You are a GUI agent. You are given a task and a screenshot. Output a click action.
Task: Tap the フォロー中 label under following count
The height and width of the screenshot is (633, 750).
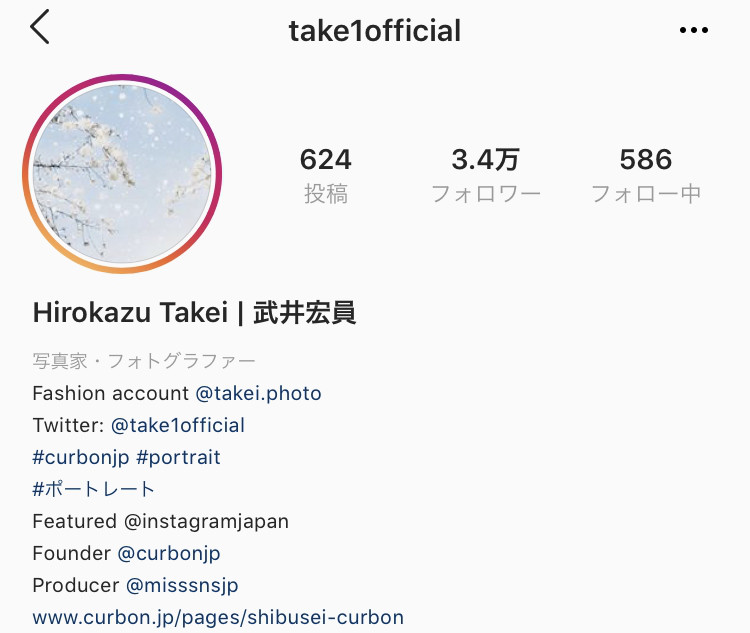[x=646, y=194]
